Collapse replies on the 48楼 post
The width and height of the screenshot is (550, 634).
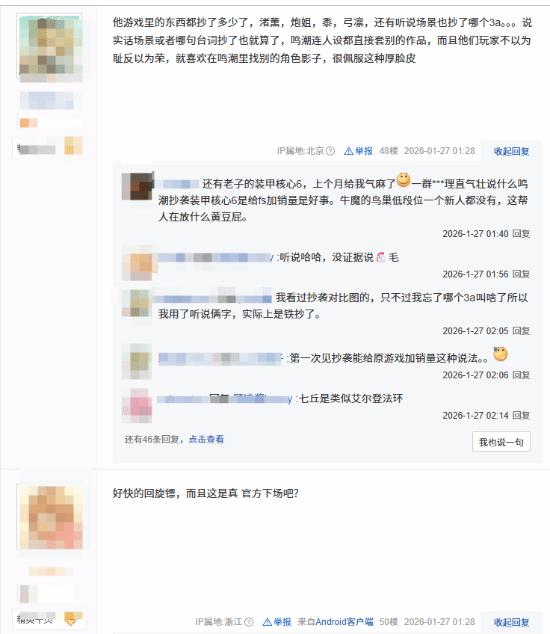coord(512,151)
